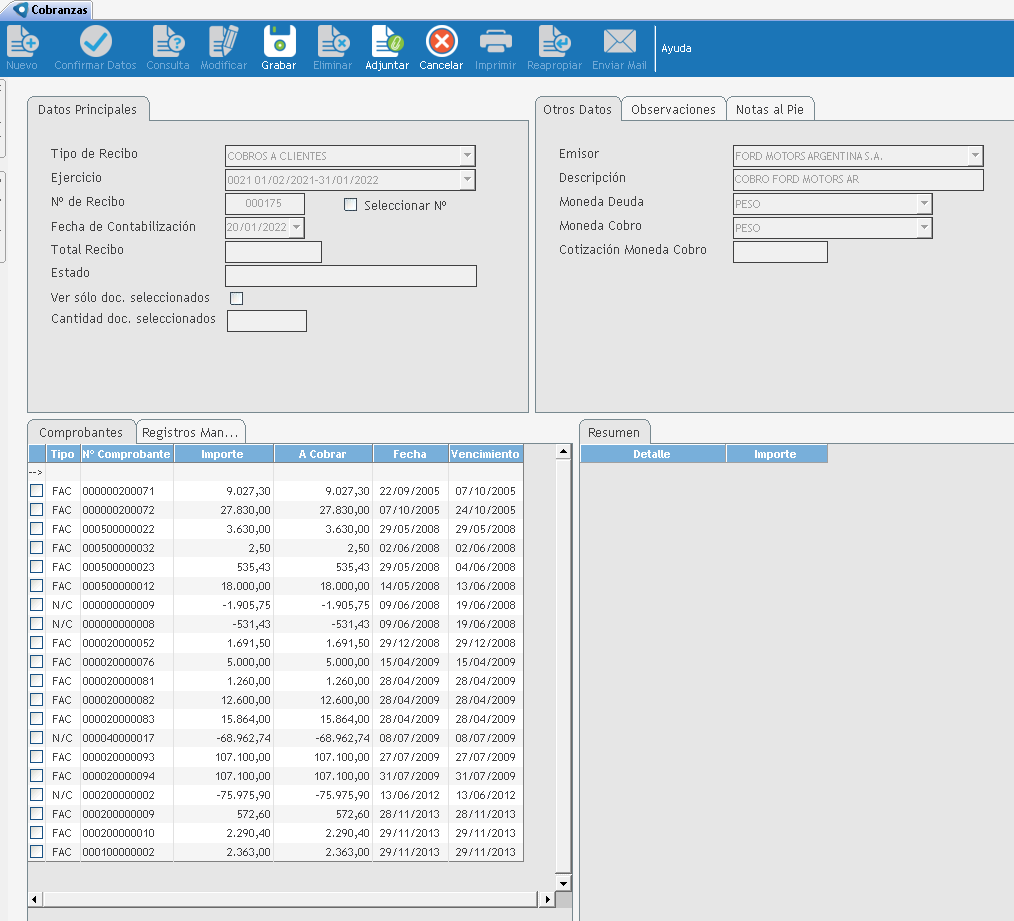Expand the Moneda Cobro dropdown
The height and width of the screenshot is (921, 1014).
923,228
